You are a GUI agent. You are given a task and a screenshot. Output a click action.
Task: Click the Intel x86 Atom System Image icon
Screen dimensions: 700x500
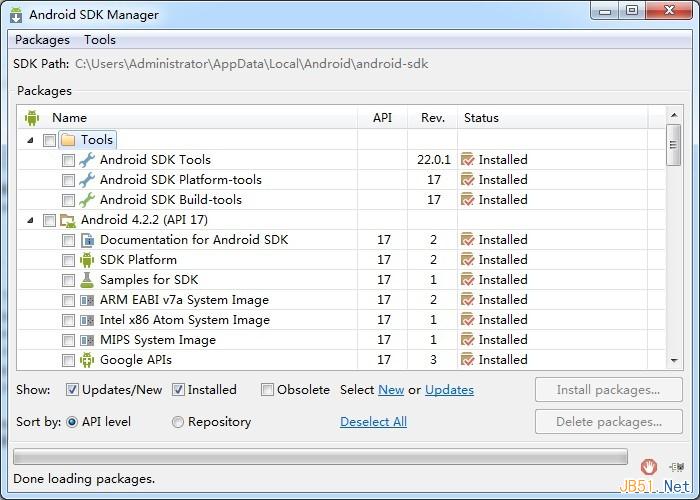(87, 320)
